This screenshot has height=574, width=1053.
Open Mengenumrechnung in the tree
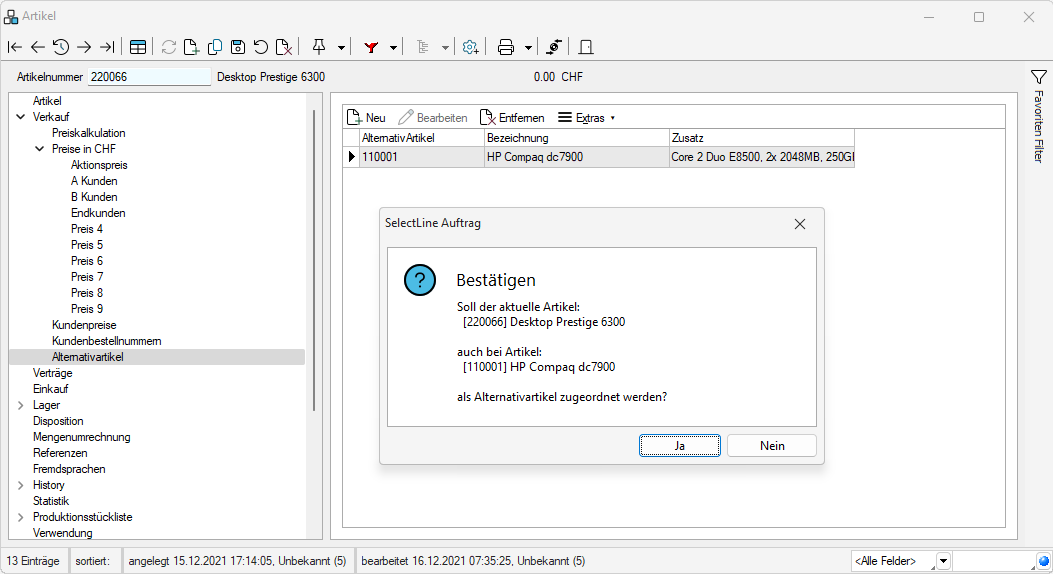81,437
